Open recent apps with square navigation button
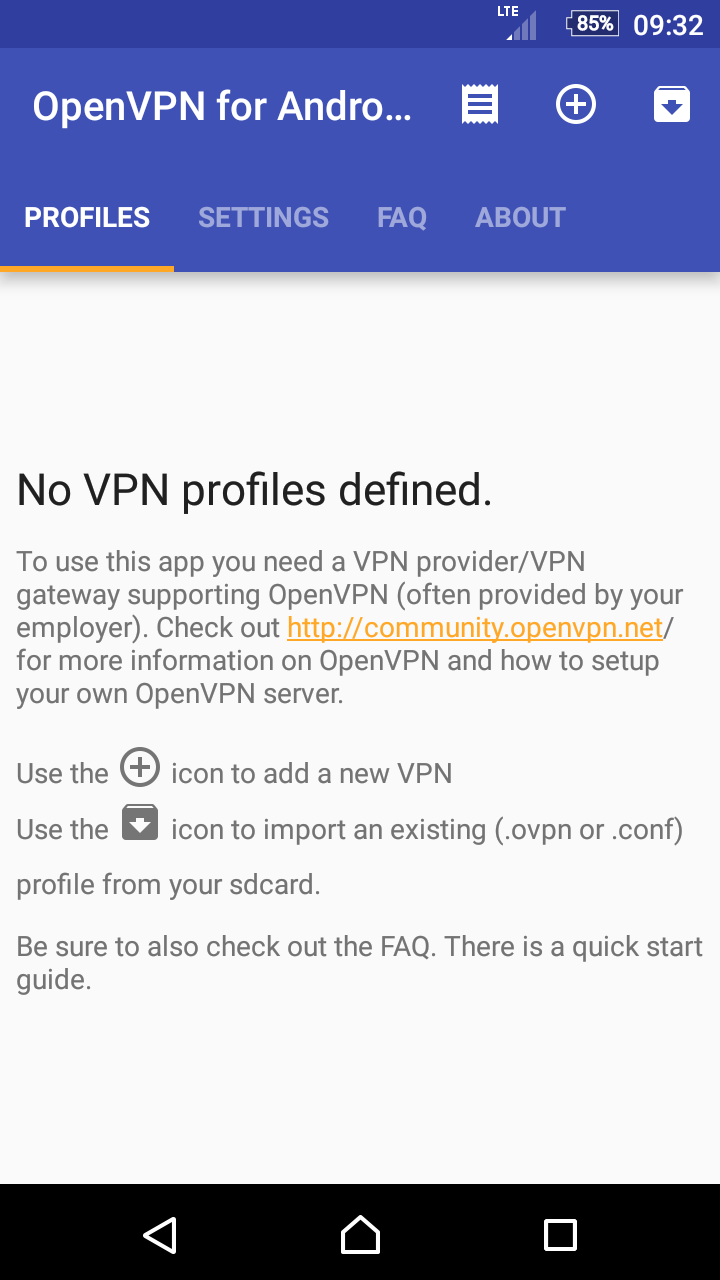The width and height of the screenshot is (720, 1280). [x=560, y=1235]
